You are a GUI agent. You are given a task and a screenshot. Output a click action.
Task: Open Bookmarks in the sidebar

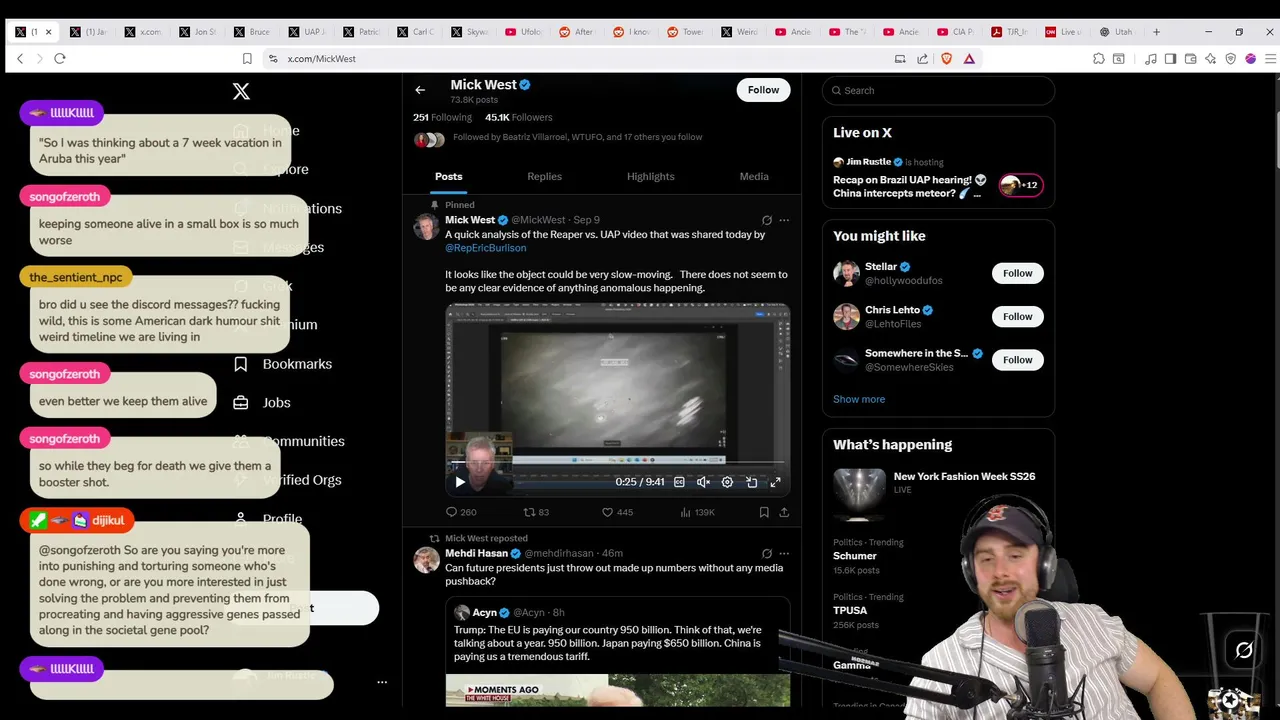pyautogui.click(x=283, y=364)
